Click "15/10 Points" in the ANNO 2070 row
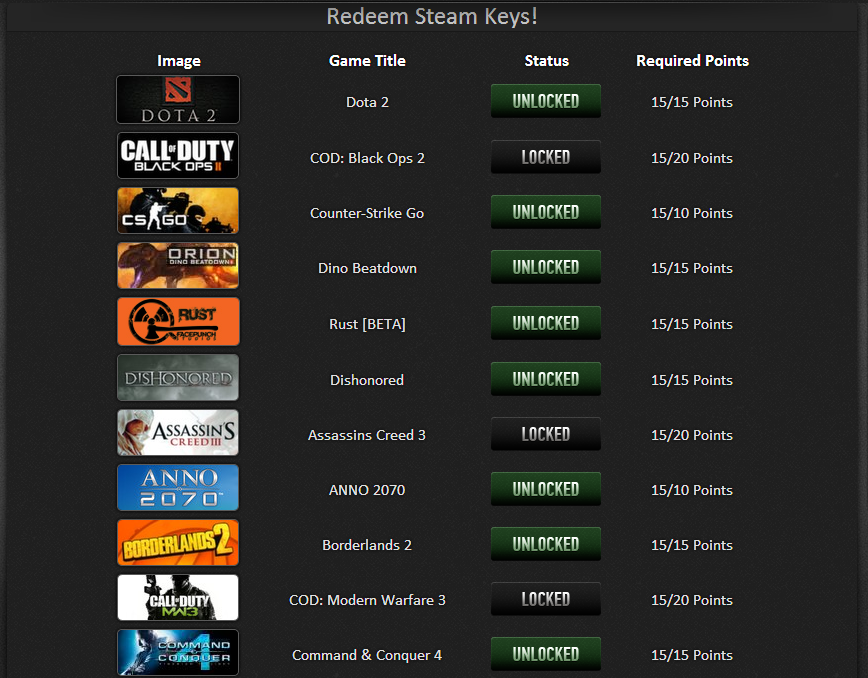This screenshot has width=868, height=678. pyautogui.click(x=692, y=490)
